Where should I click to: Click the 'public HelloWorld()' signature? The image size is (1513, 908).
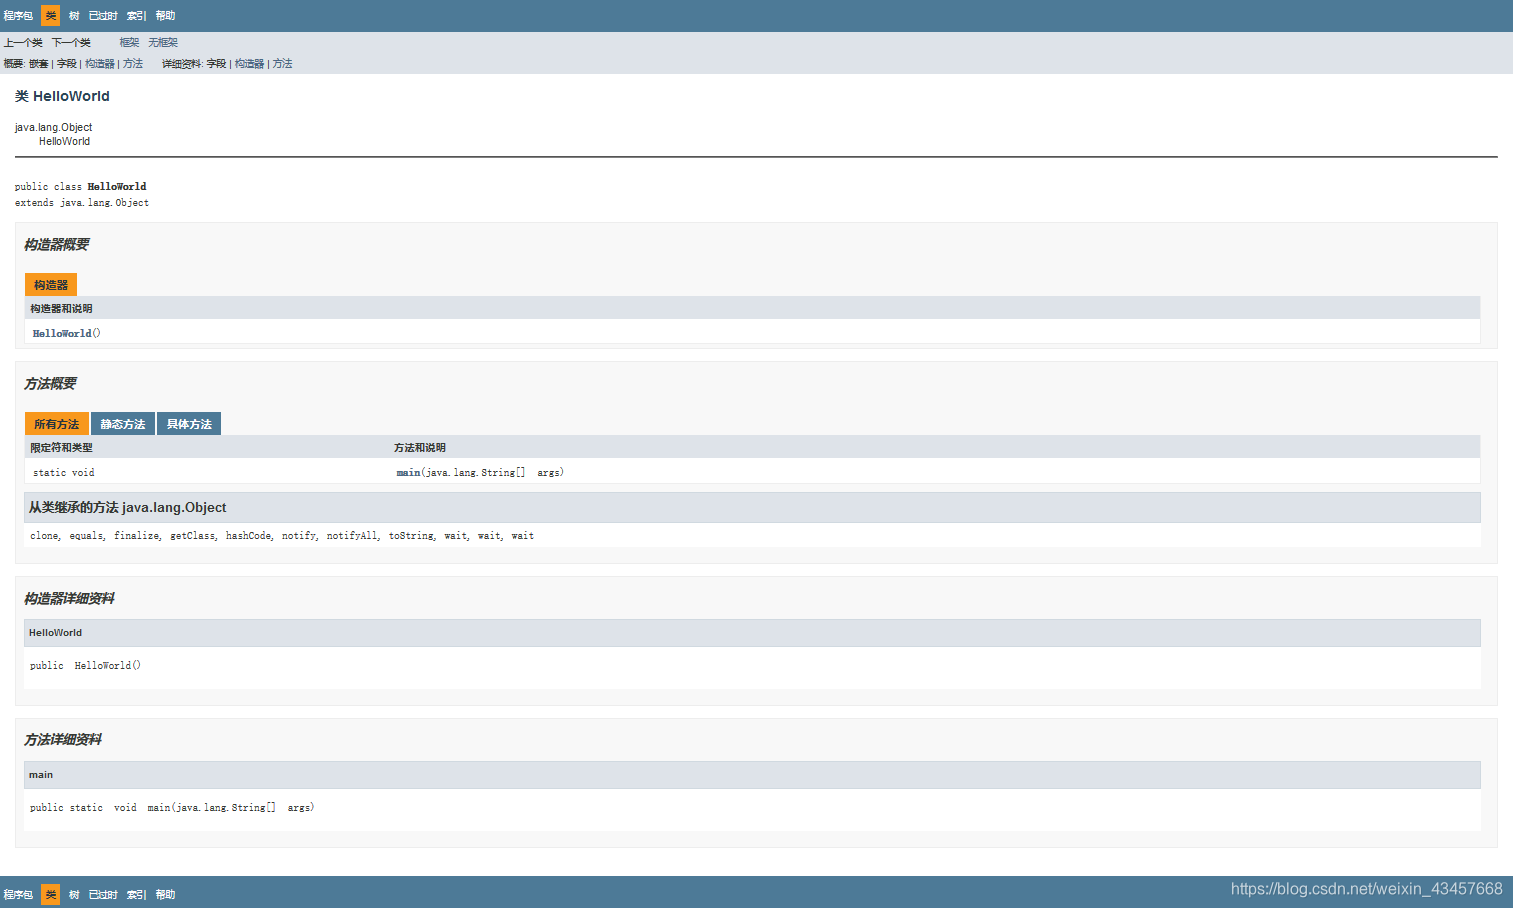pos(85,666)
